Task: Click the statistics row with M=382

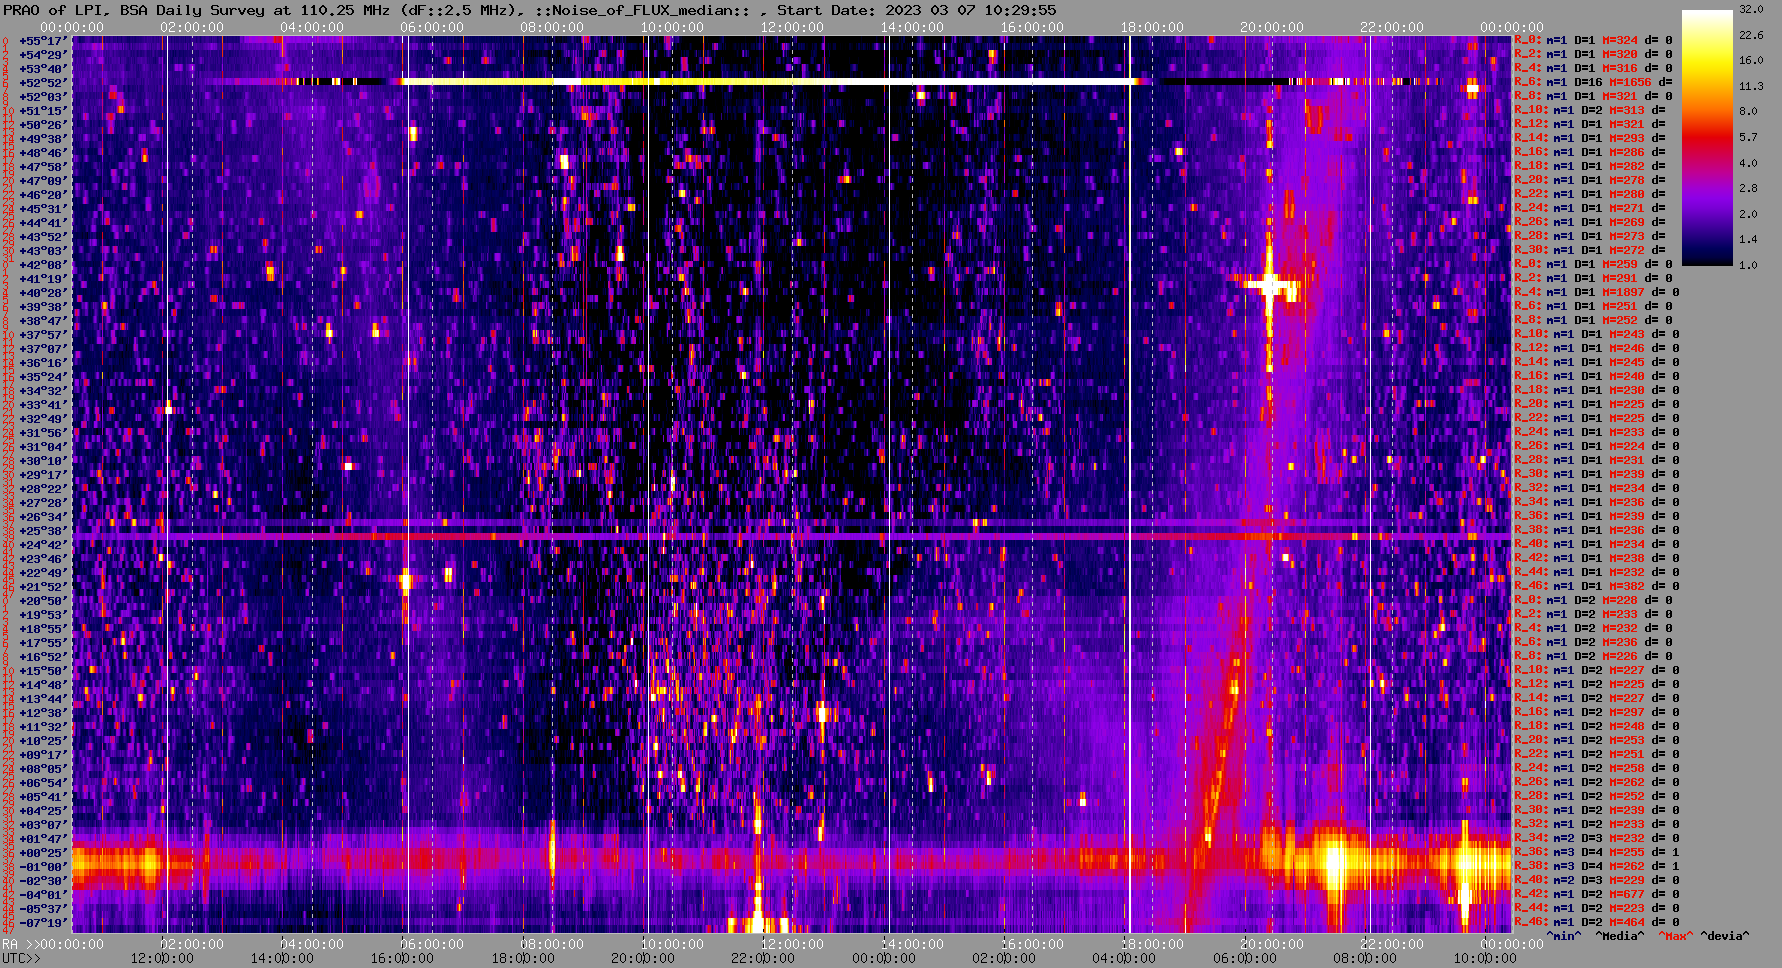Action: 1597,586
